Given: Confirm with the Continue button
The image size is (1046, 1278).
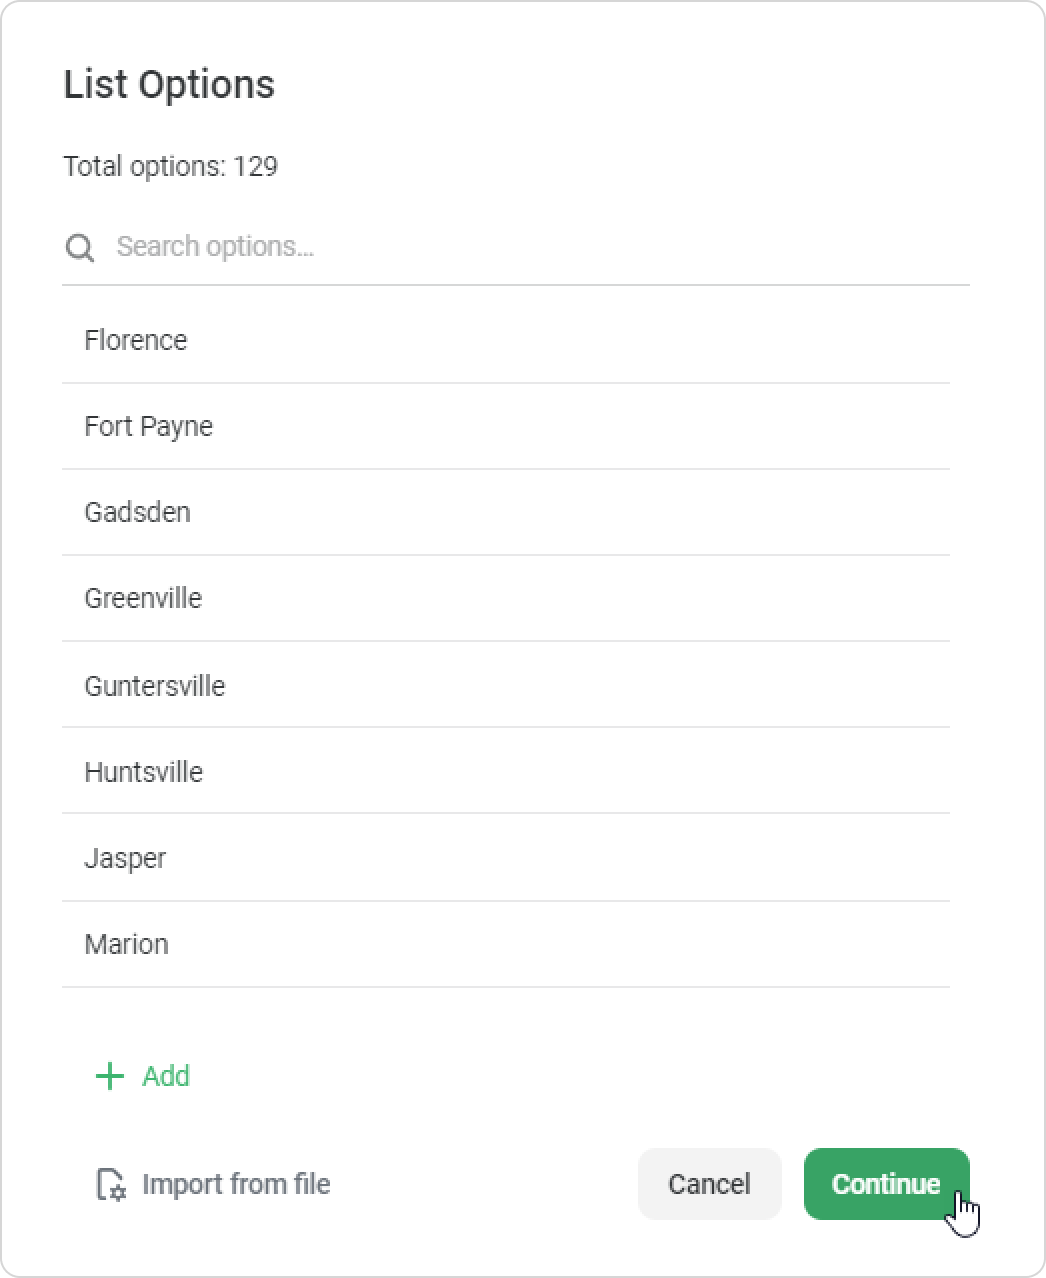Looking at the screenshot, I should tap(886, 1184).
